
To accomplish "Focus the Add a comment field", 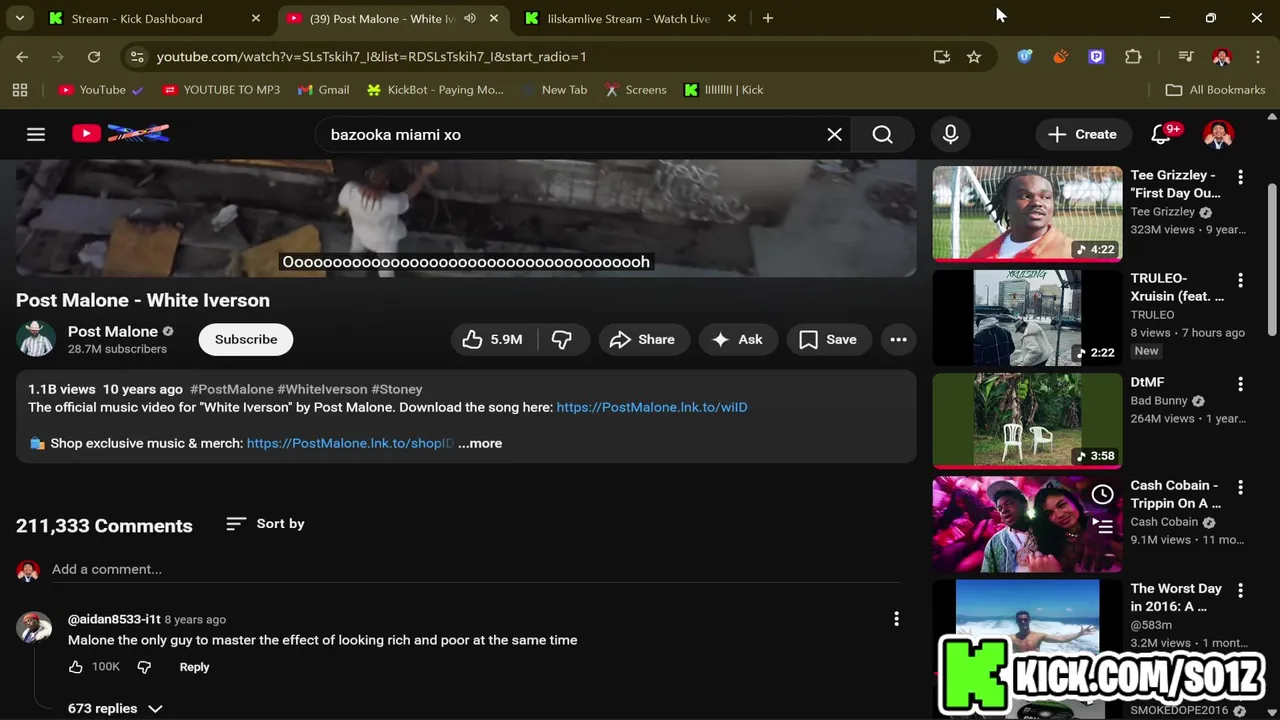I will point(476,570).
